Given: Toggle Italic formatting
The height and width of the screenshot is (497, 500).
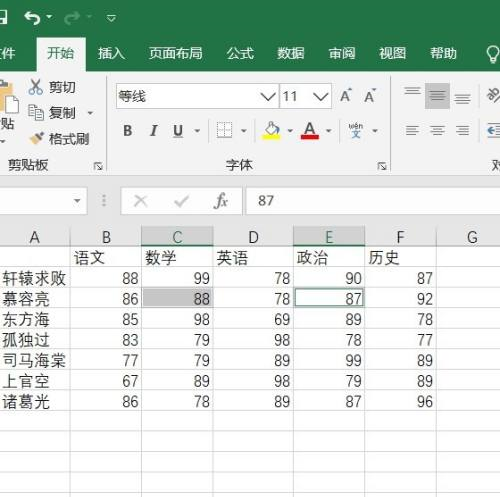Looking at the screenshot, I should [153, 131].
